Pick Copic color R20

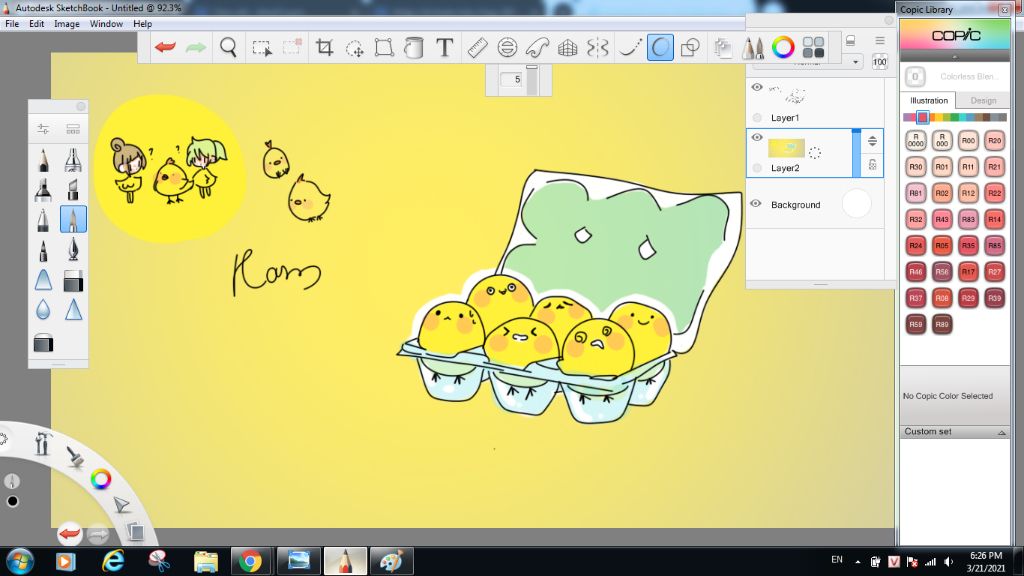point(994,140)
